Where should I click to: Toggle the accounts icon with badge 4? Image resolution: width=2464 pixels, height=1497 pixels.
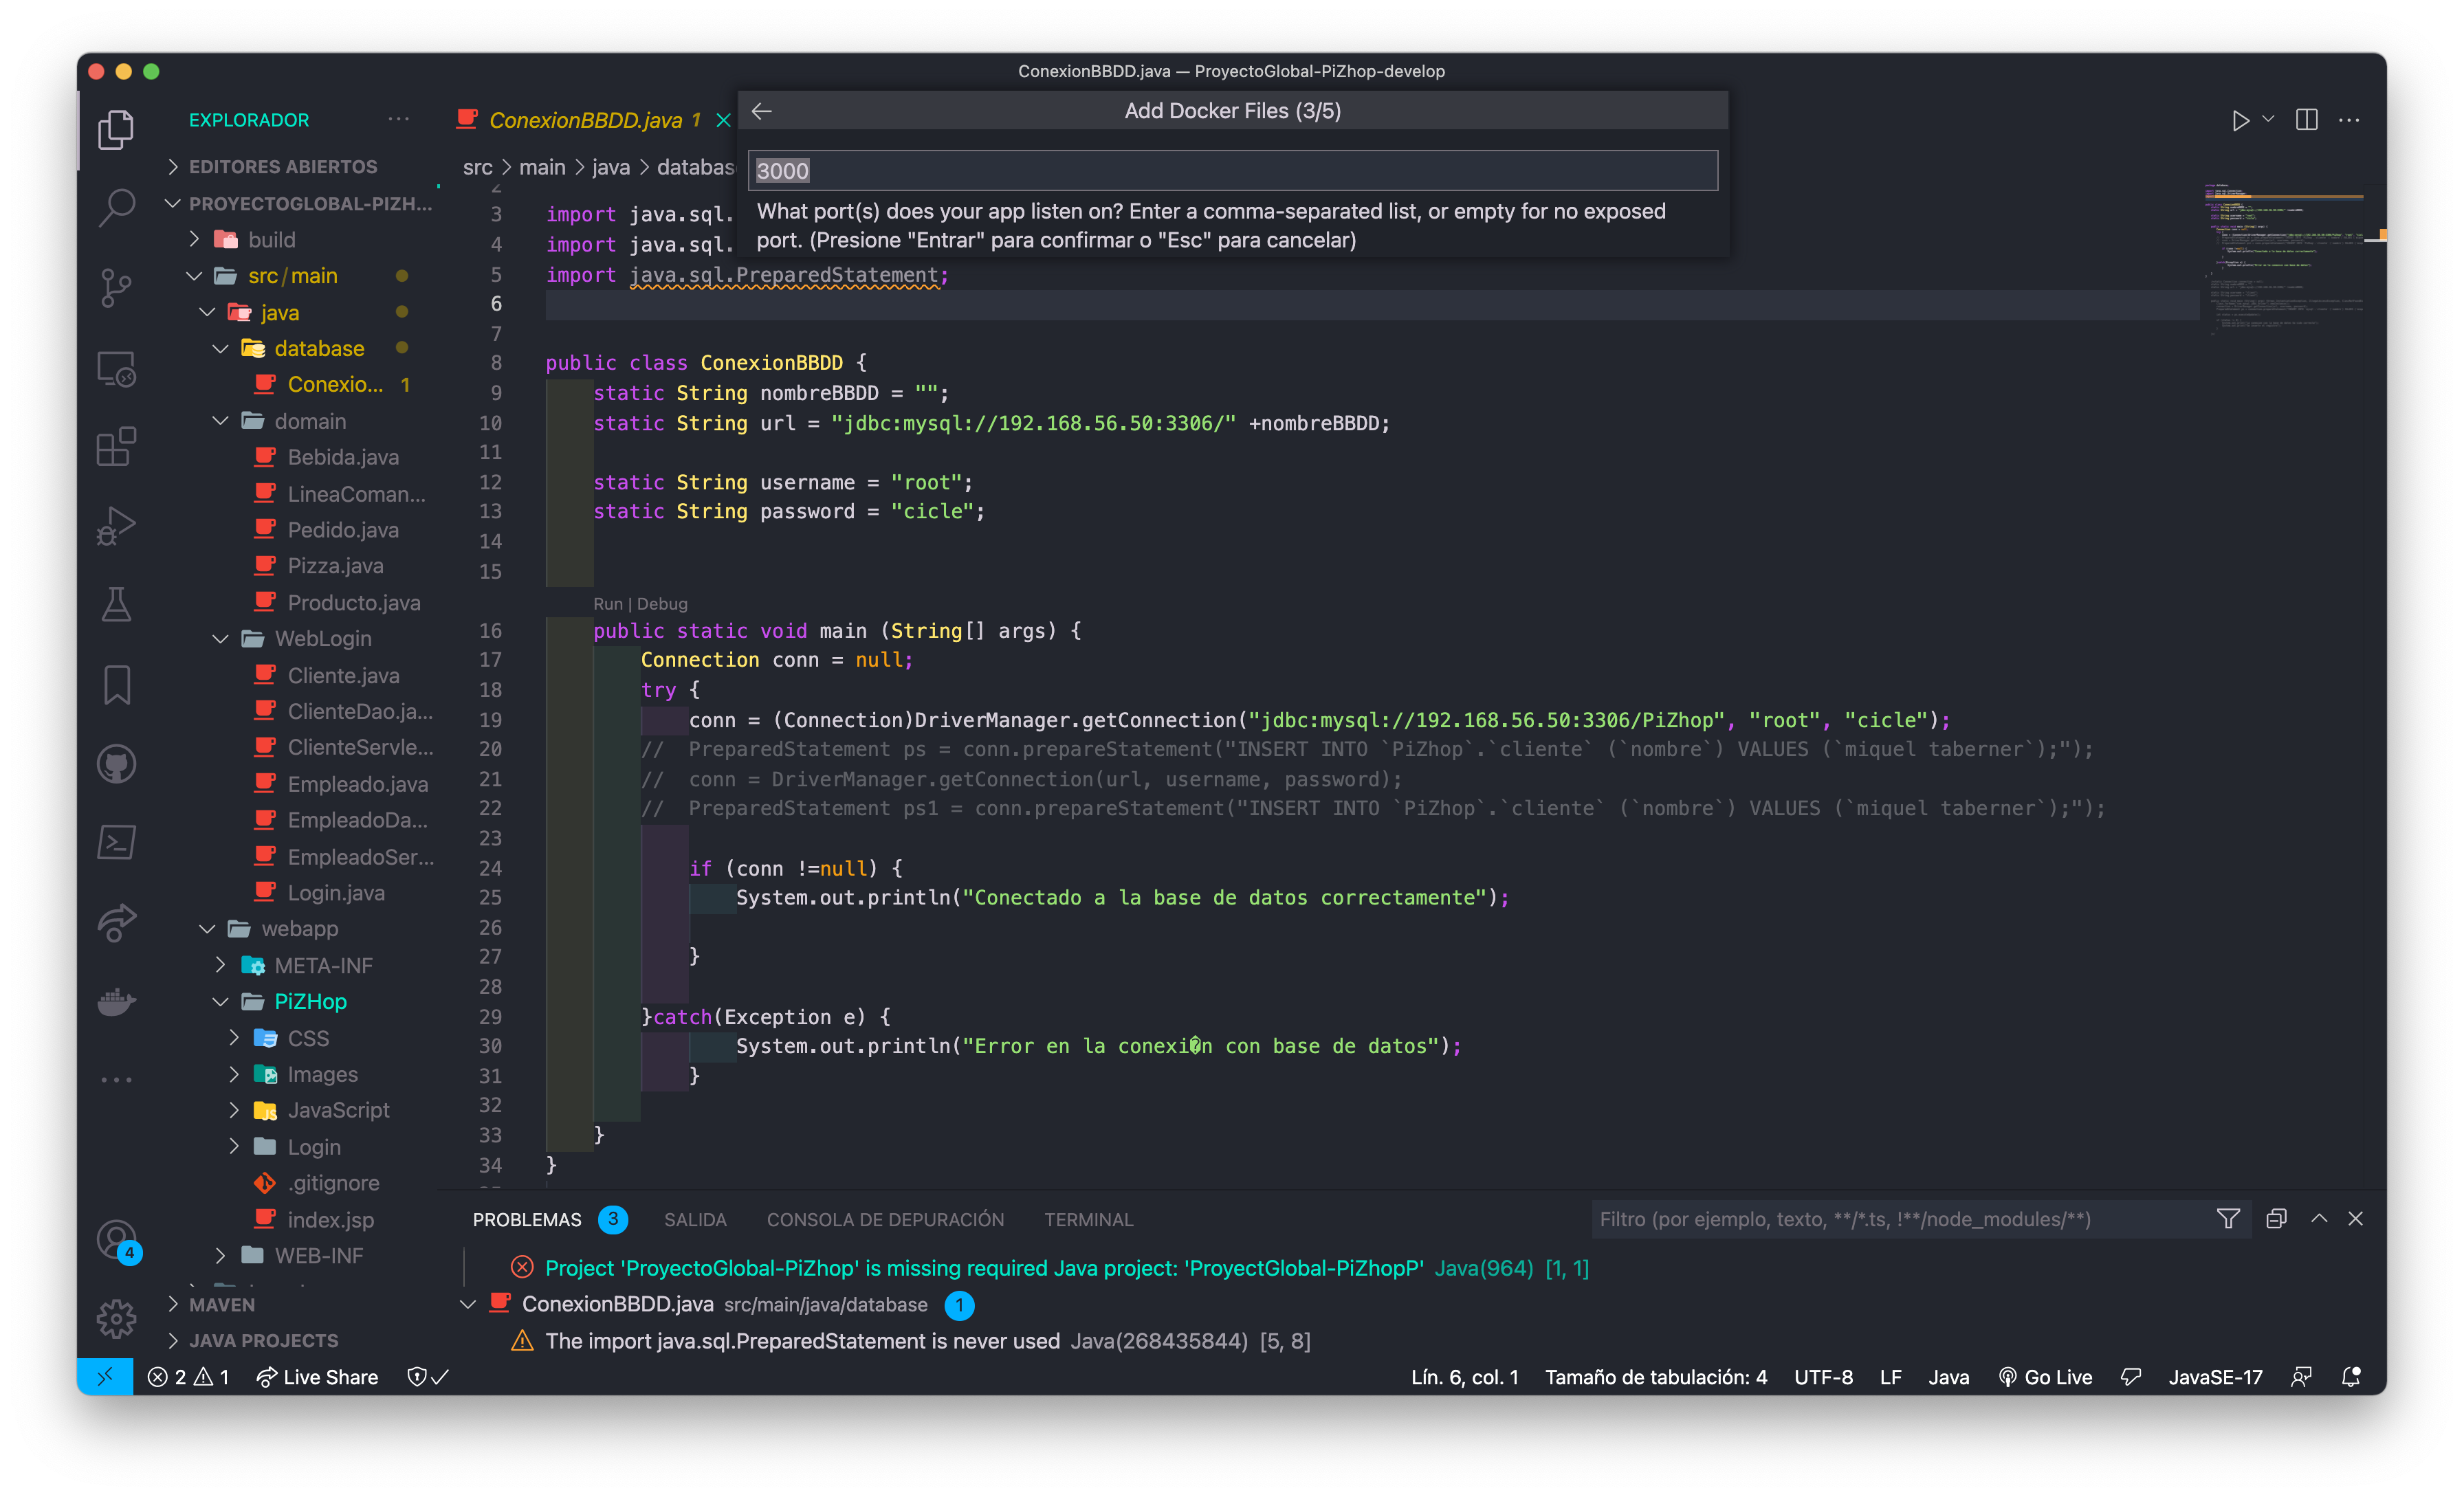[116, 1238]
